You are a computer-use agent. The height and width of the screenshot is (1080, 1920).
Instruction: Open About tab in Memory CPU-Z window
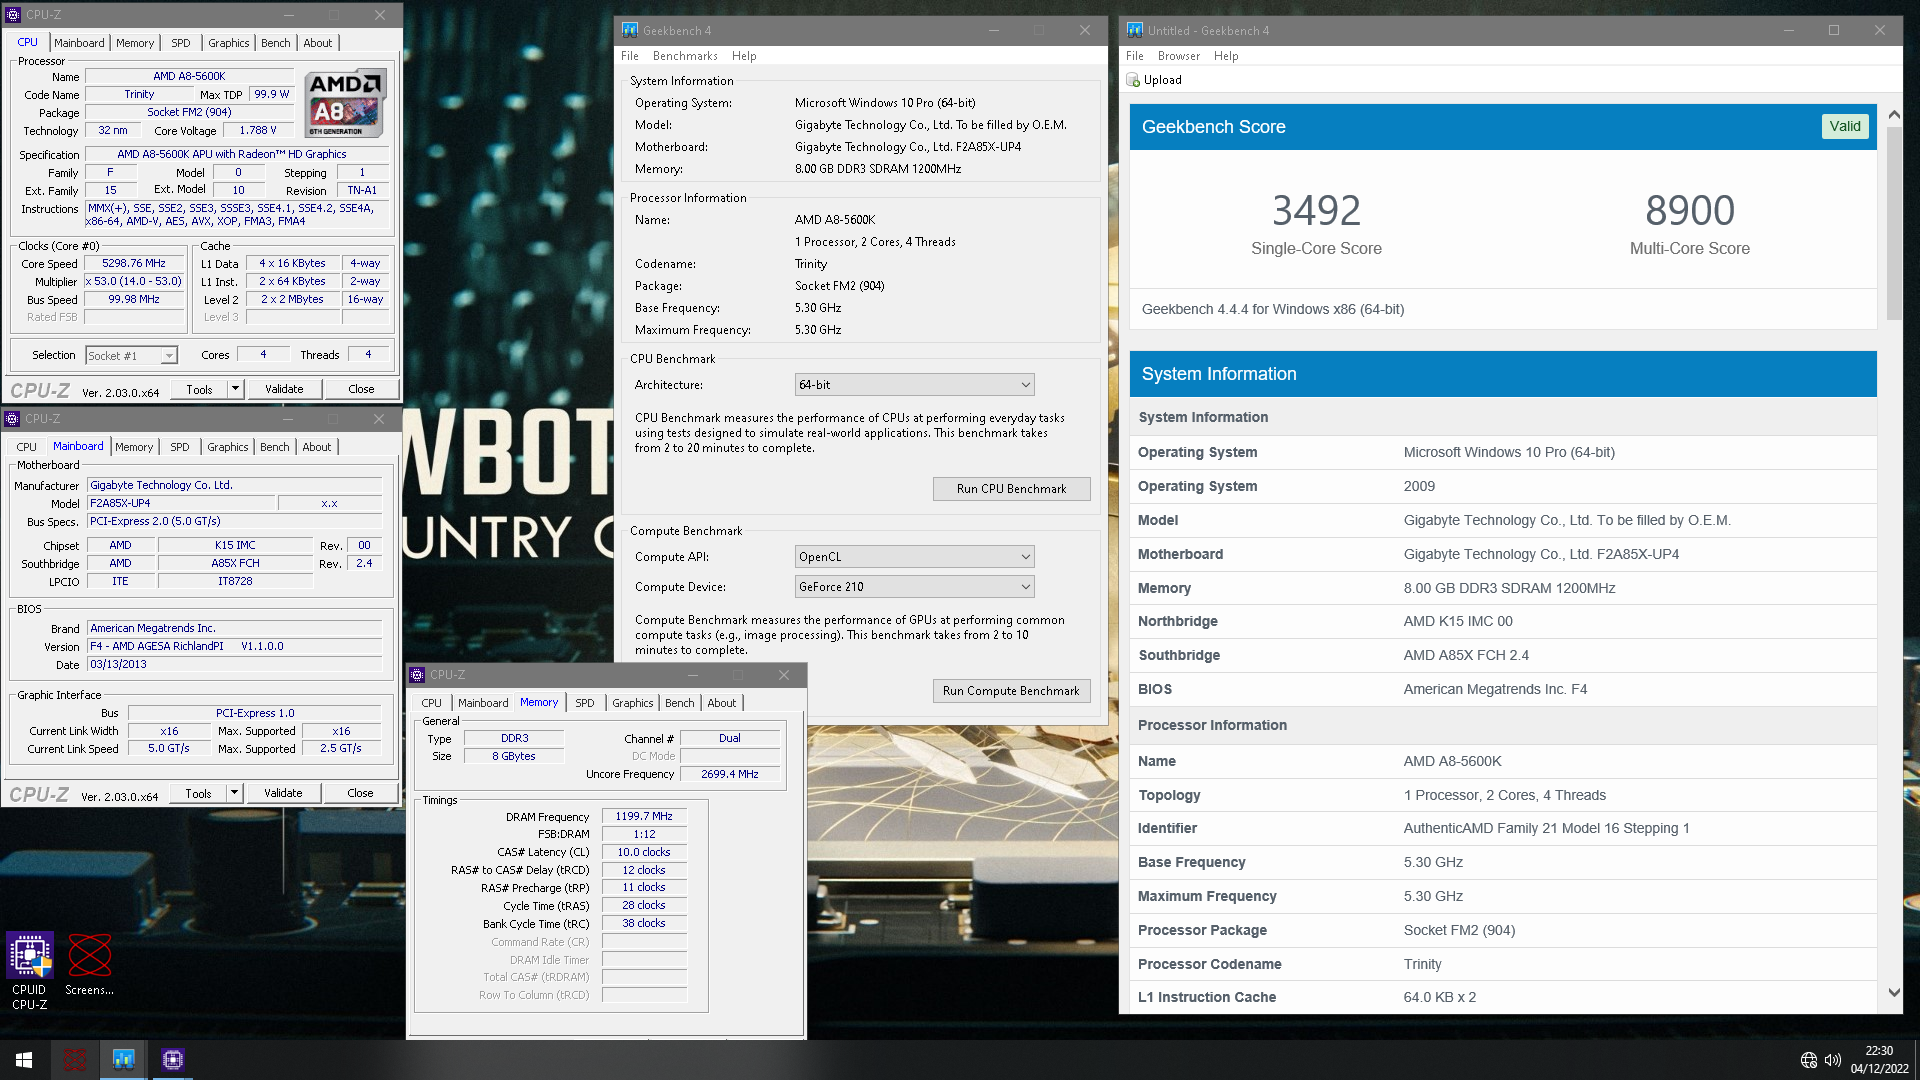coord(721,703)
